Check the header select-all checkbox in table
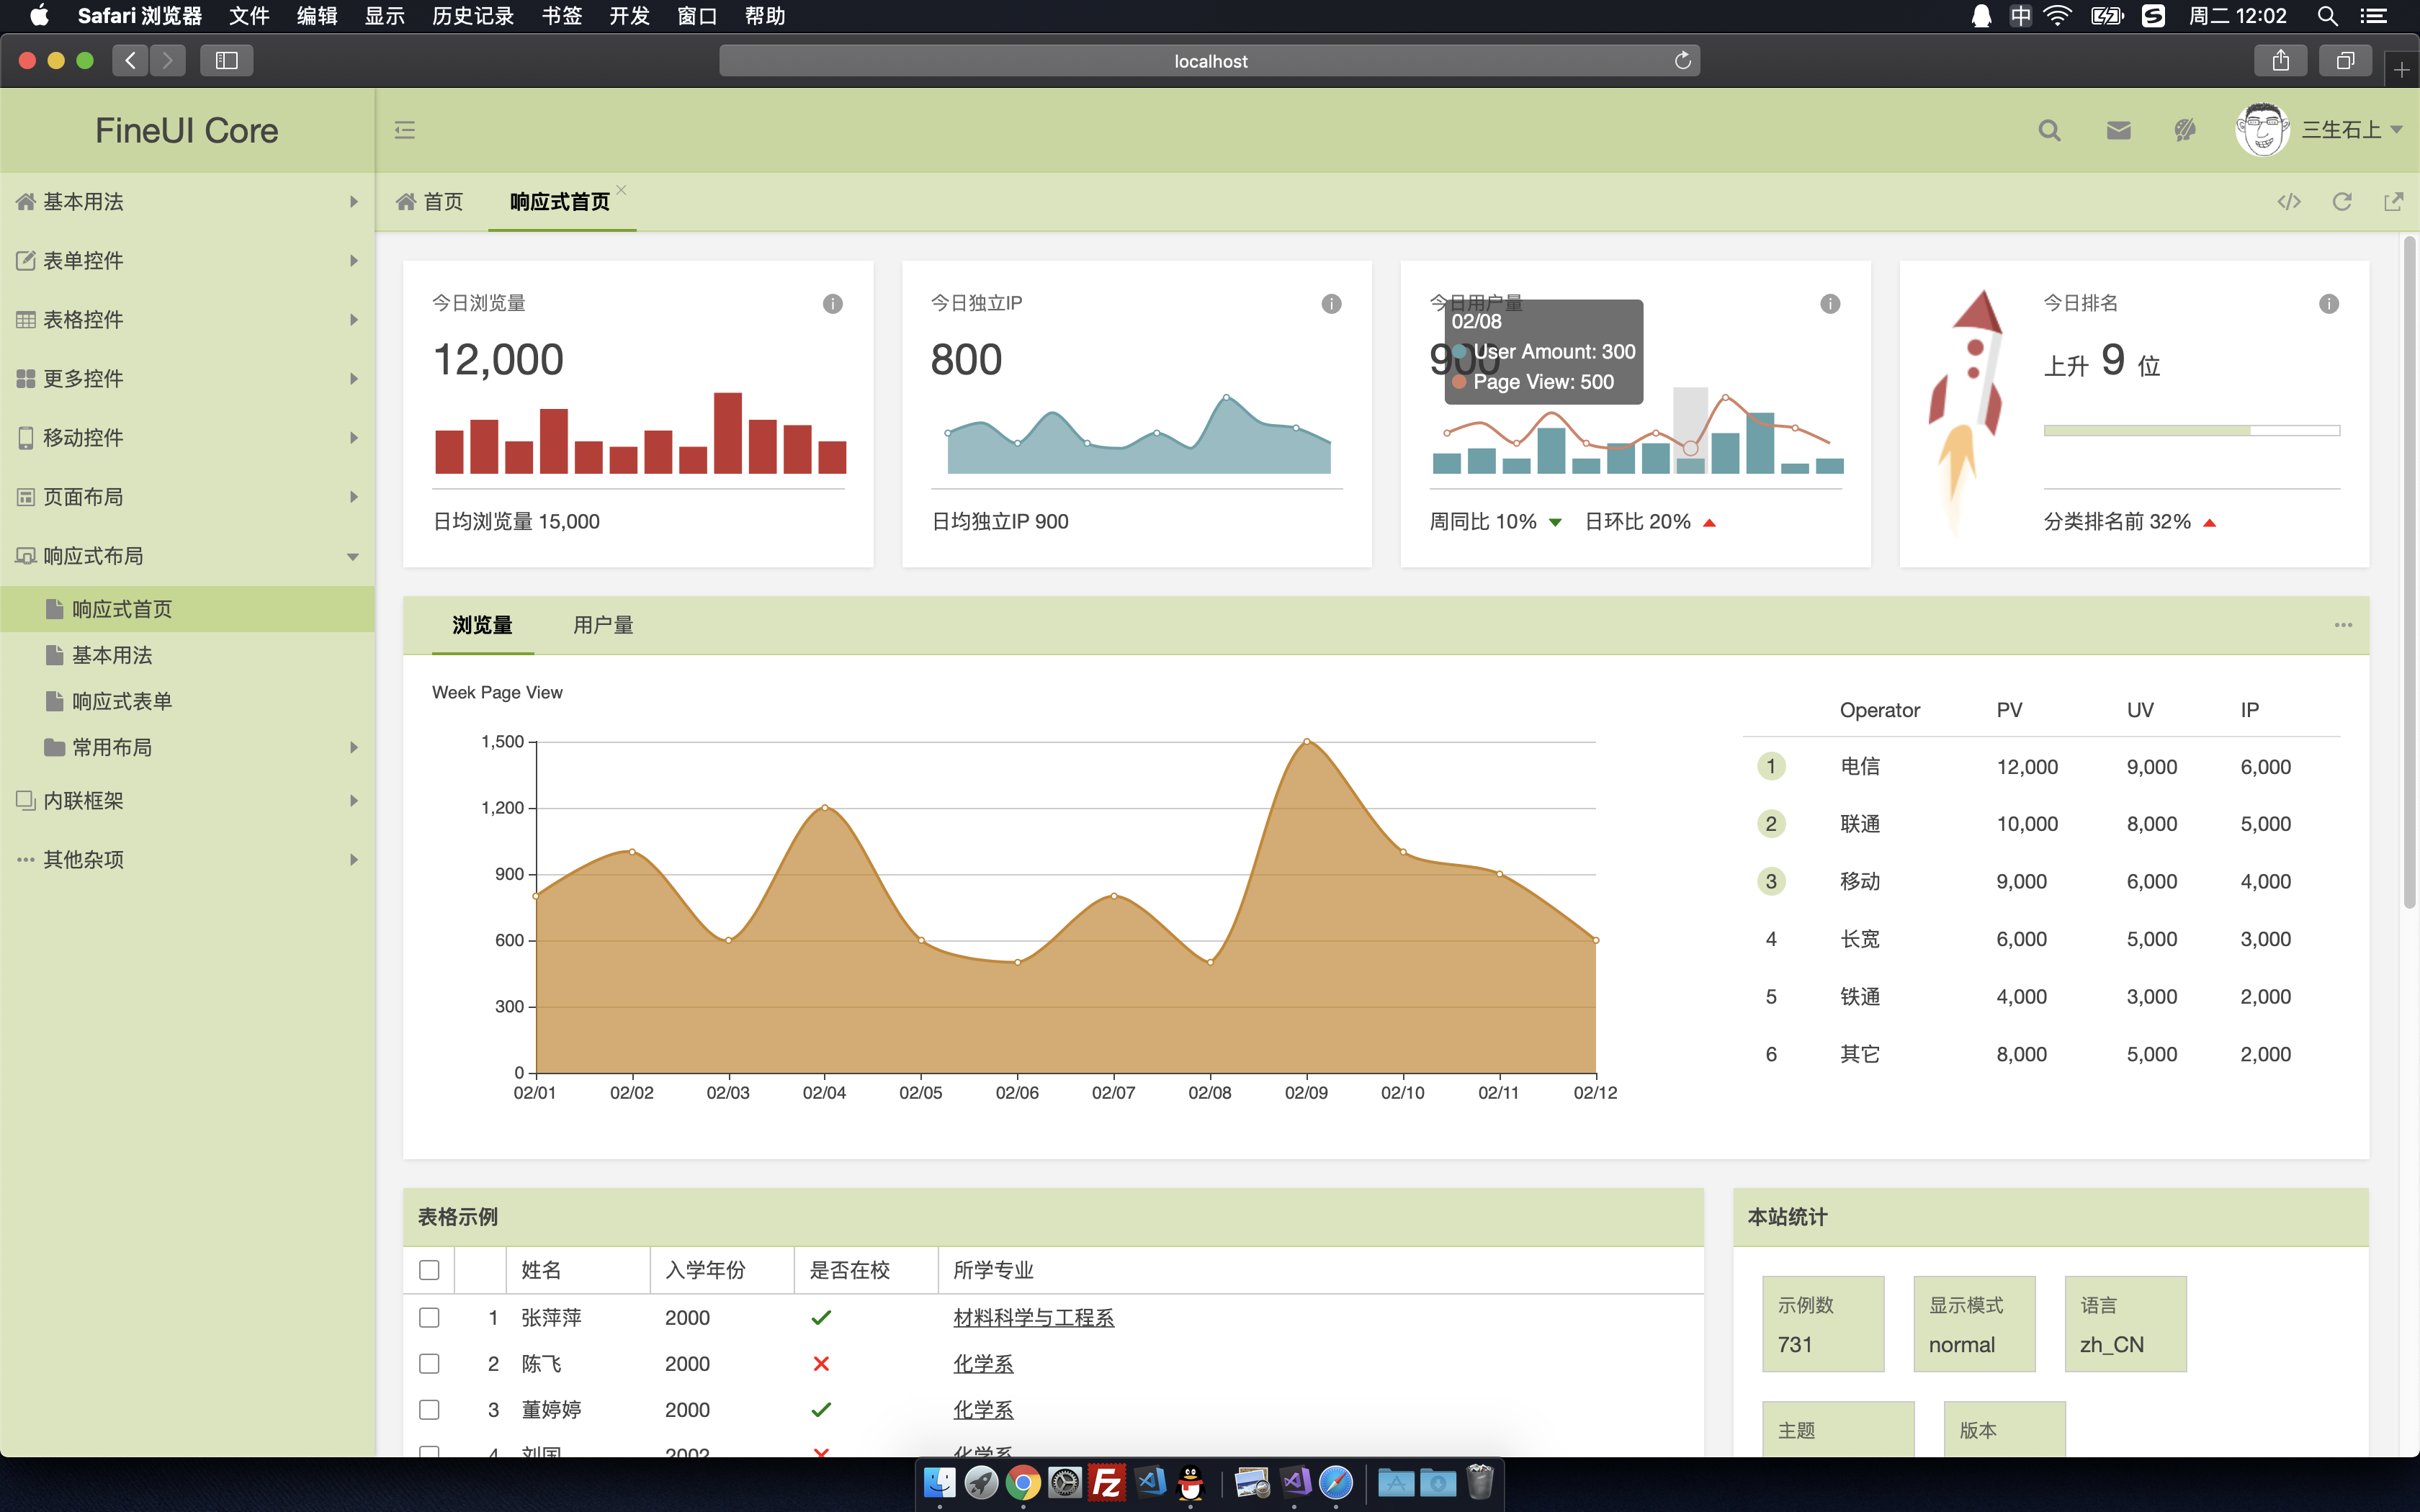The width and height of the screenshot is (2420, 1512). [429, 1270]
